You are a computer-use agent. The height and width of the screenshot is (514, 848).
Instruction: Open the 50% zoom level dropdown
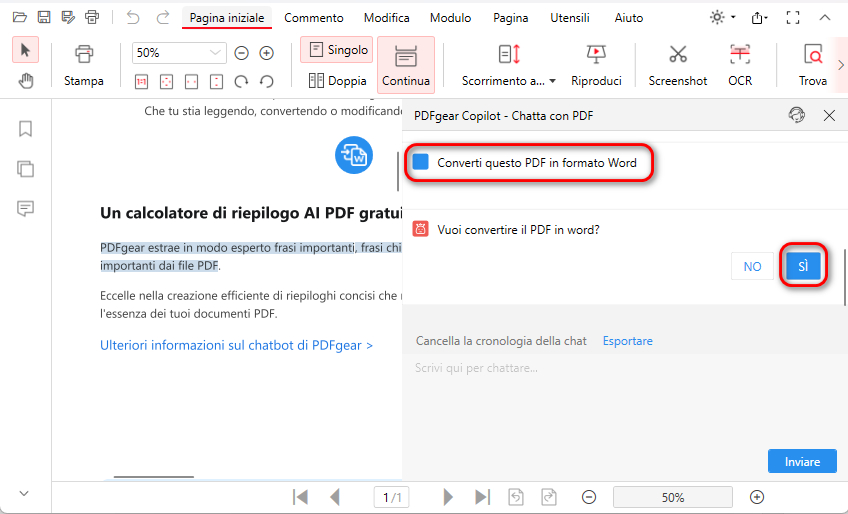pos(215,52)
